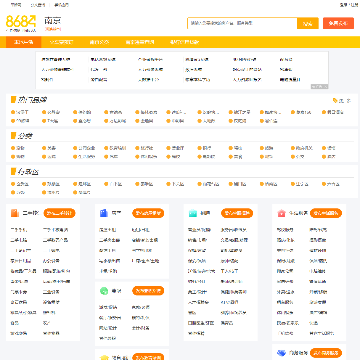Click the yellow 8684 site logo

(21, 22)
